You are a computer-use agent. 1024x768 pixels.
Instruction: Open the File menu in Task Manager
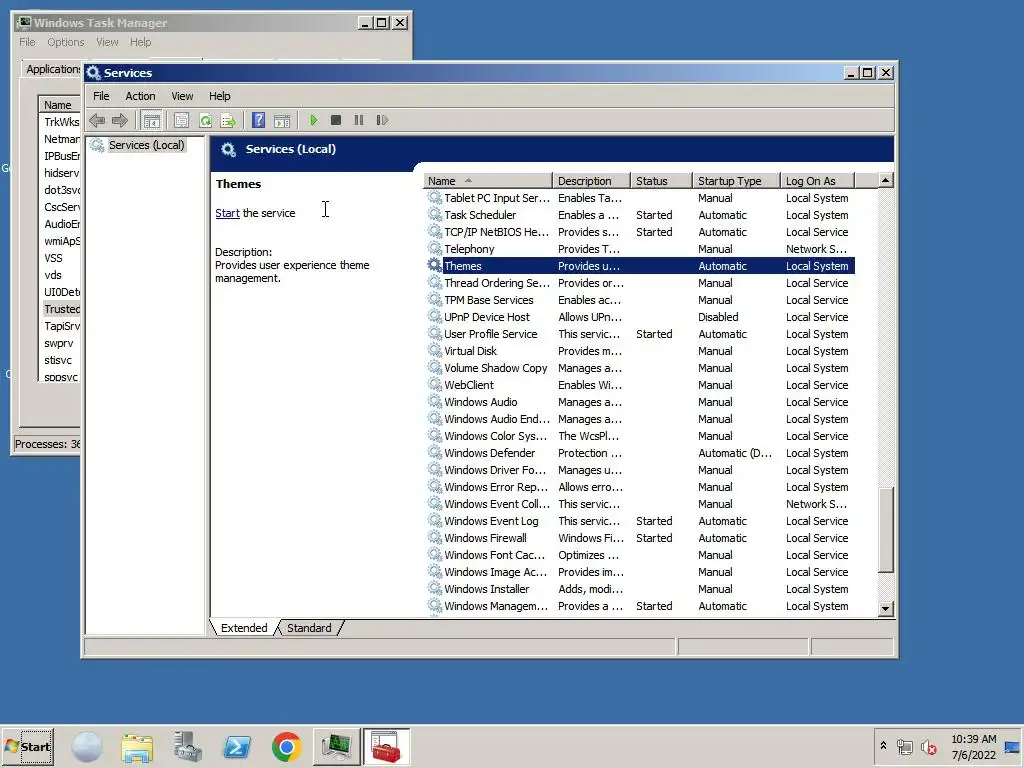click(x=27, y=42)
